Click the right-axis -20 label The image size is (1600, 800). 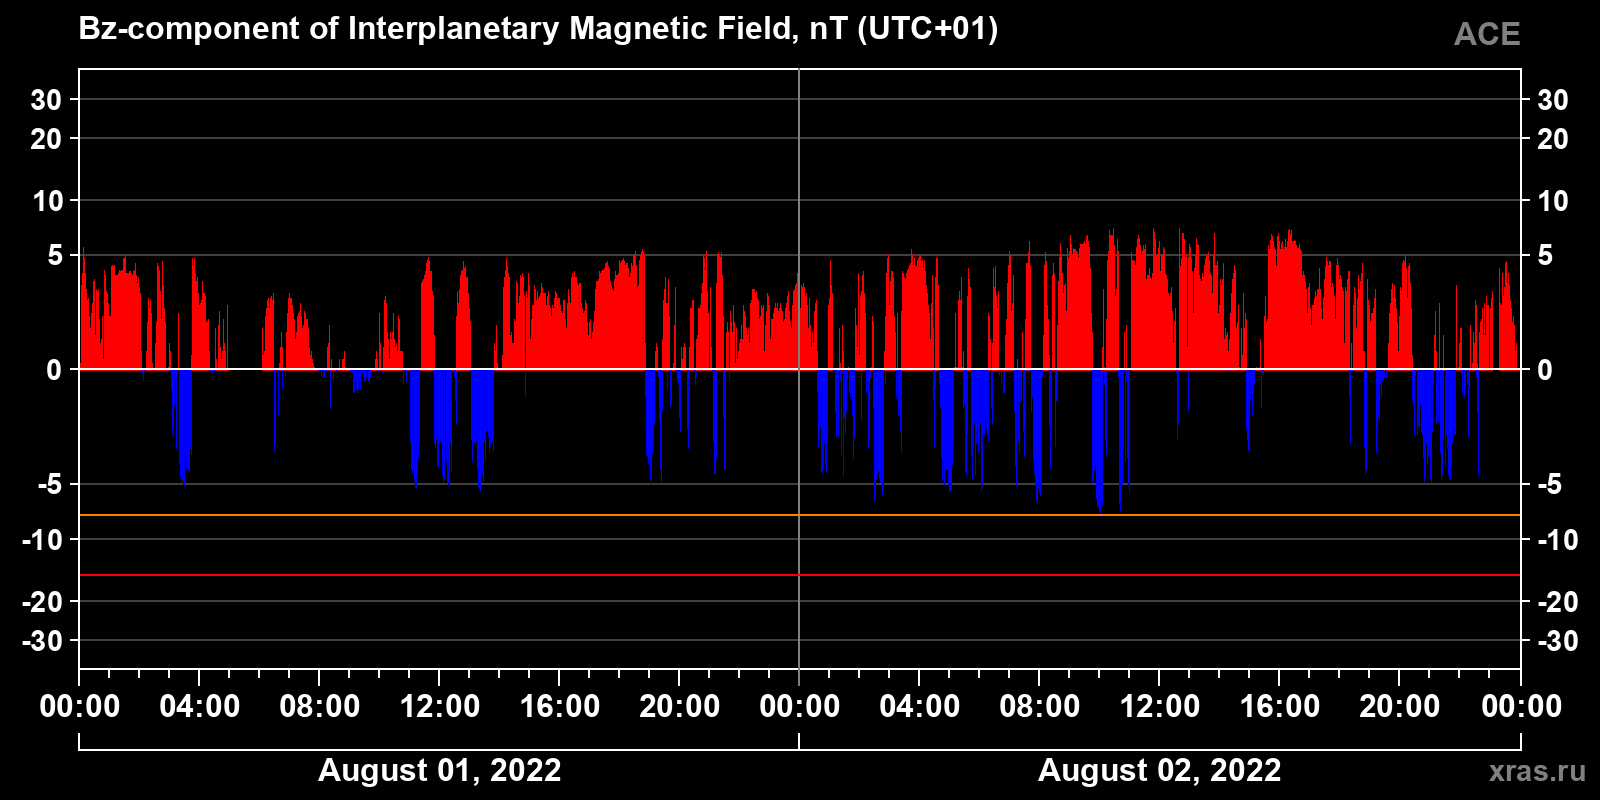point(1557,602)
